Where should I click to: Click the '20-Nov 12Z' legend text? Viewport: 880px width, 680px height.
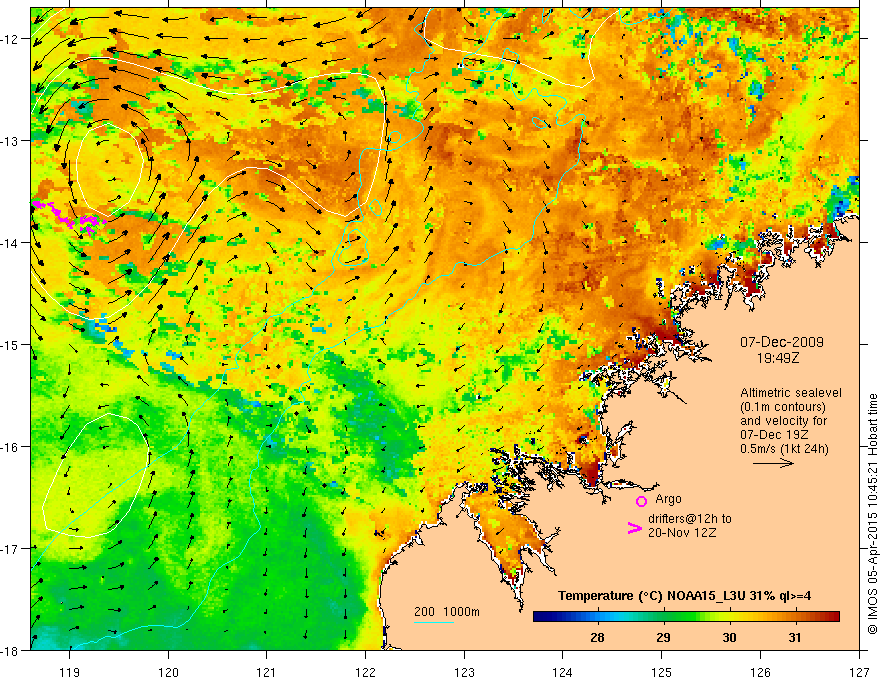click(x=682, y=533)
